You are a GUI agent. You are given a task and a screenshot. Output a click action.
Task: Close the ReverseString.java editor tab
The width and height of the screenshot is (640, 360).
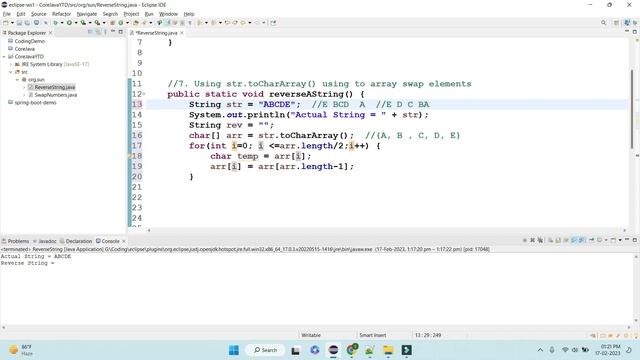182,33
